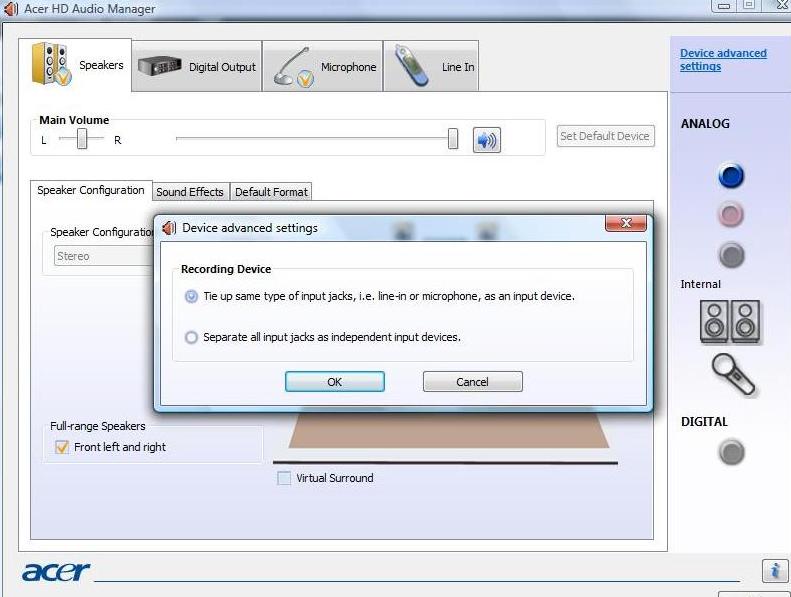
Task: Click the Main Volume label
Action: pyautogui.click(x=74, y=120)
